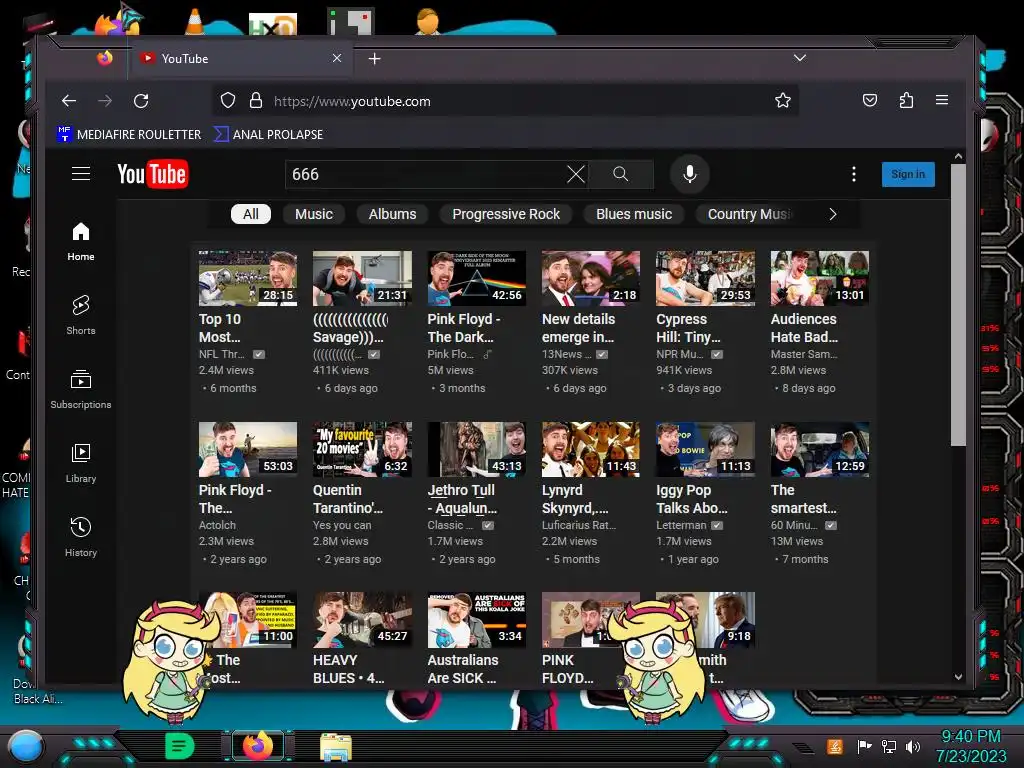Open tracking protection shield icon

pos(227,101)
